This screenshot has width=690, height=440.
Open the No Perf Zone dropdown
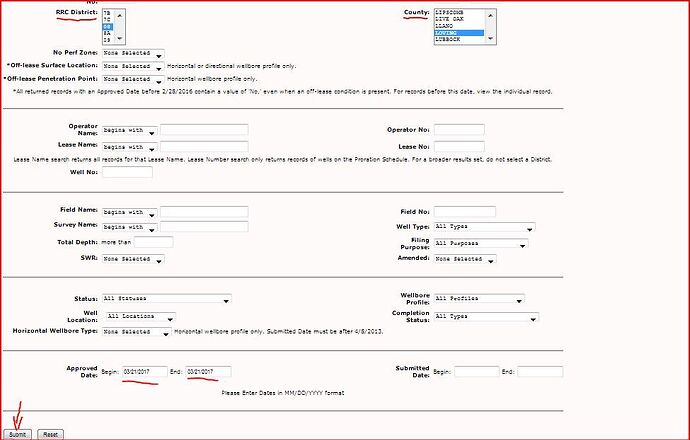tap(133, 53)
